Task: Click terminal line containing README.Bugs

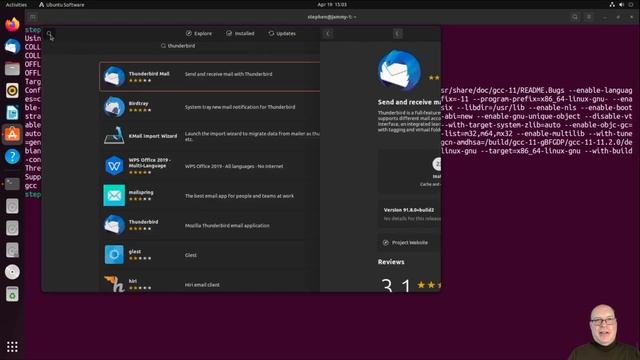Action: [537, 90]
